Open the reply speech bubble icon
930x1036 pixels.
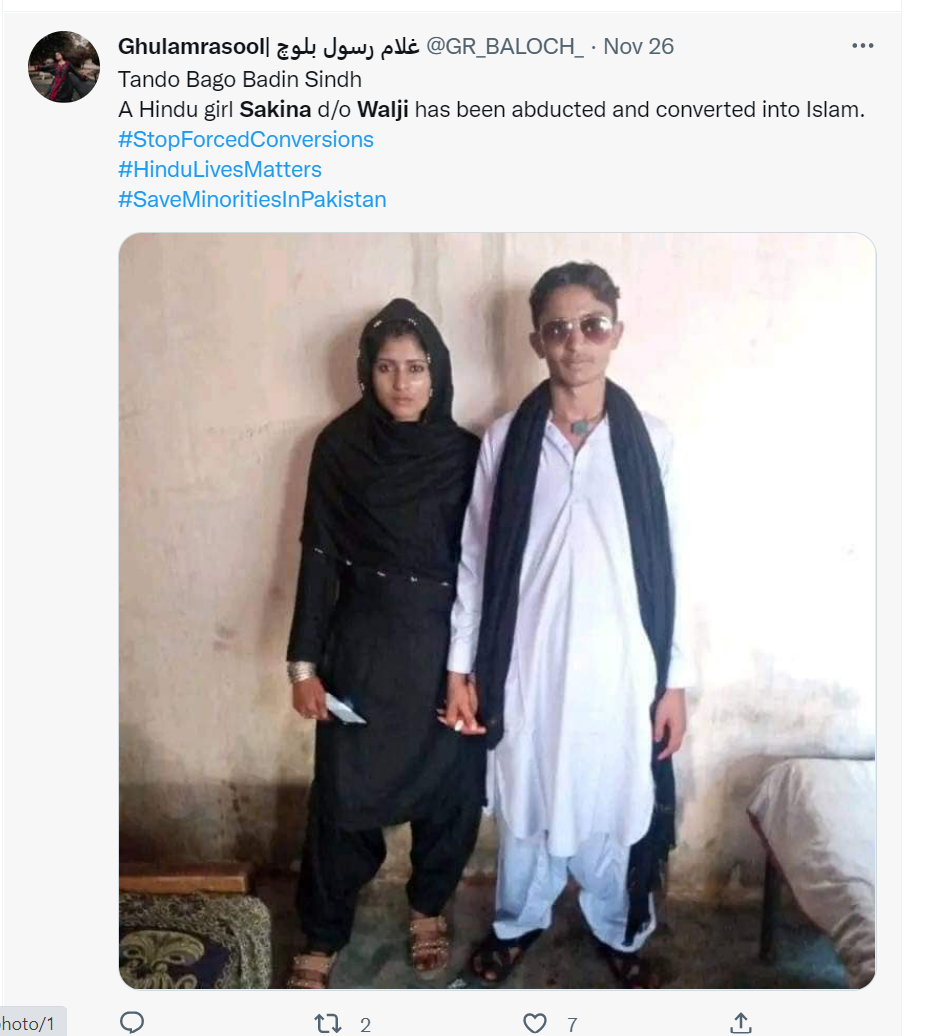pos(132,1022)
